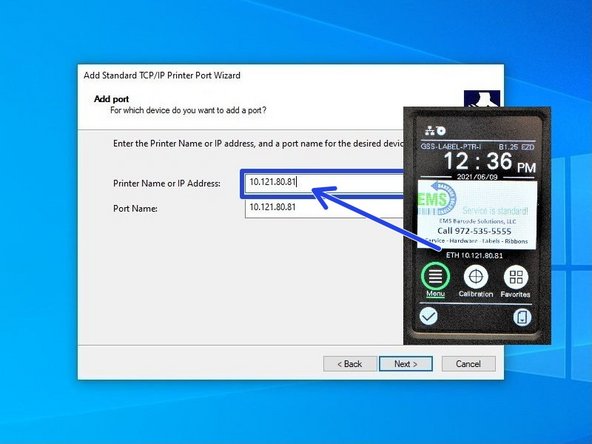Tap the phone icon on the printer display
Viewport: 592px width, 444px height.
pos(522,317)
